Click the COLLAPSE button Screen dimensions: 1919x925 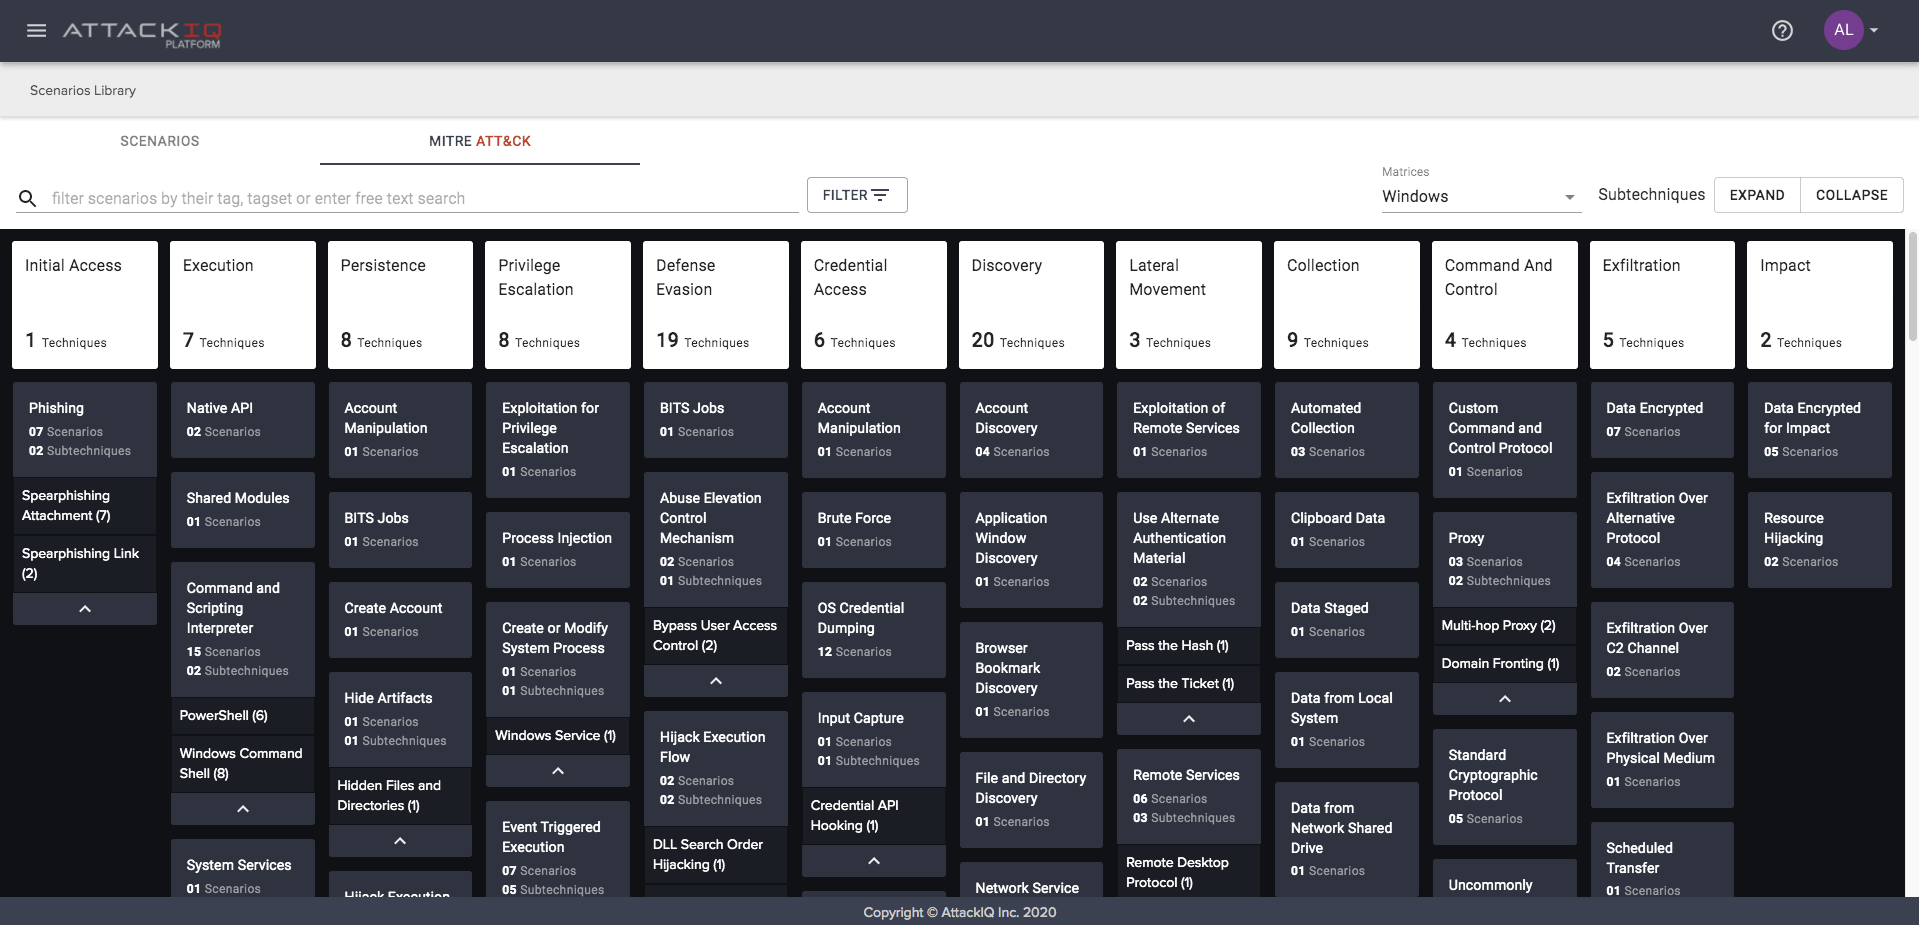tap(1851, 194)
